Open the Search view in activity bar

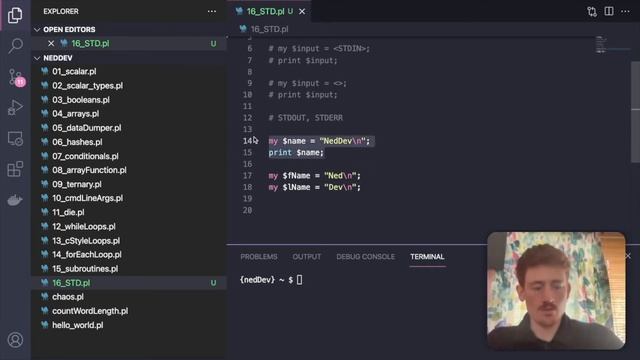click(x=15, y=45)
